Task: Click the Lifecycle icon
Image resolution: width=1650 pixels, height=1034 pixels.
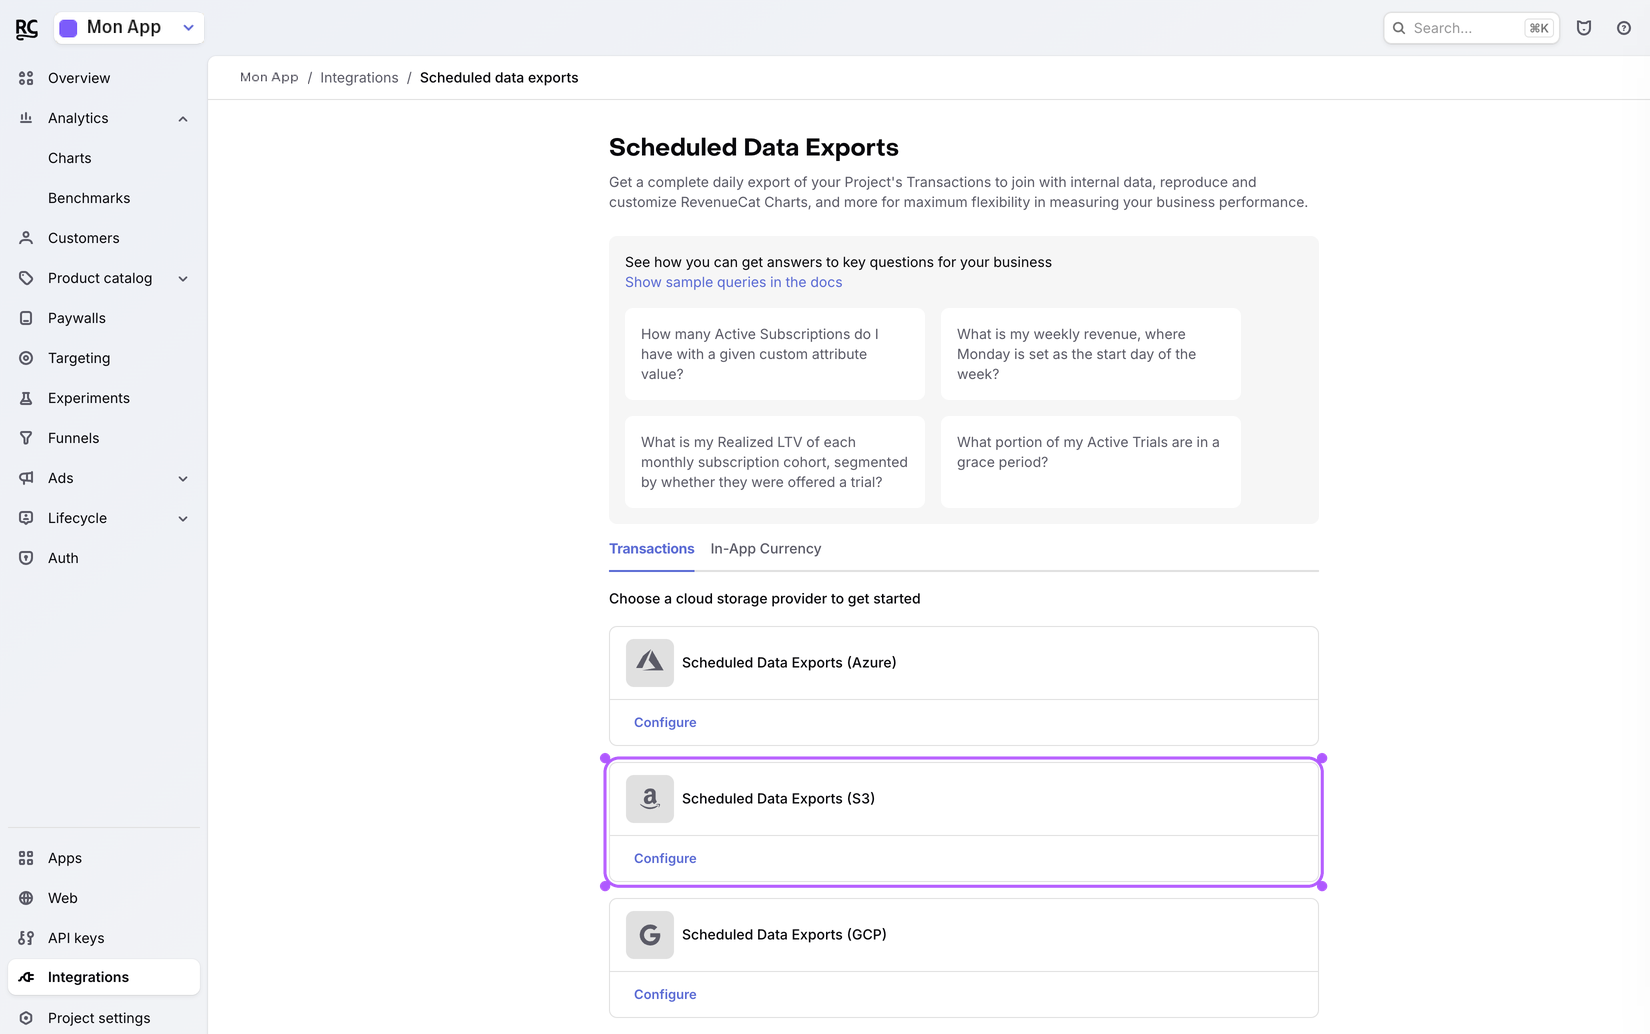Action: click(26, 518)
